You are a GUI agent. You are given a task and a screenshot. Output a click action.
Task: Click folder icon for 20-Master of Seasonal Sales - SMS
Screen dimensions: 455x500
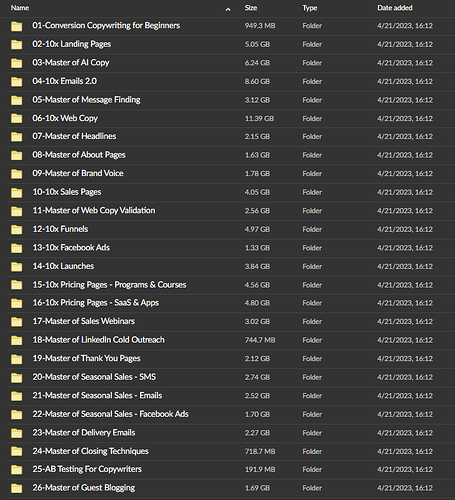[x=17, y=378]
